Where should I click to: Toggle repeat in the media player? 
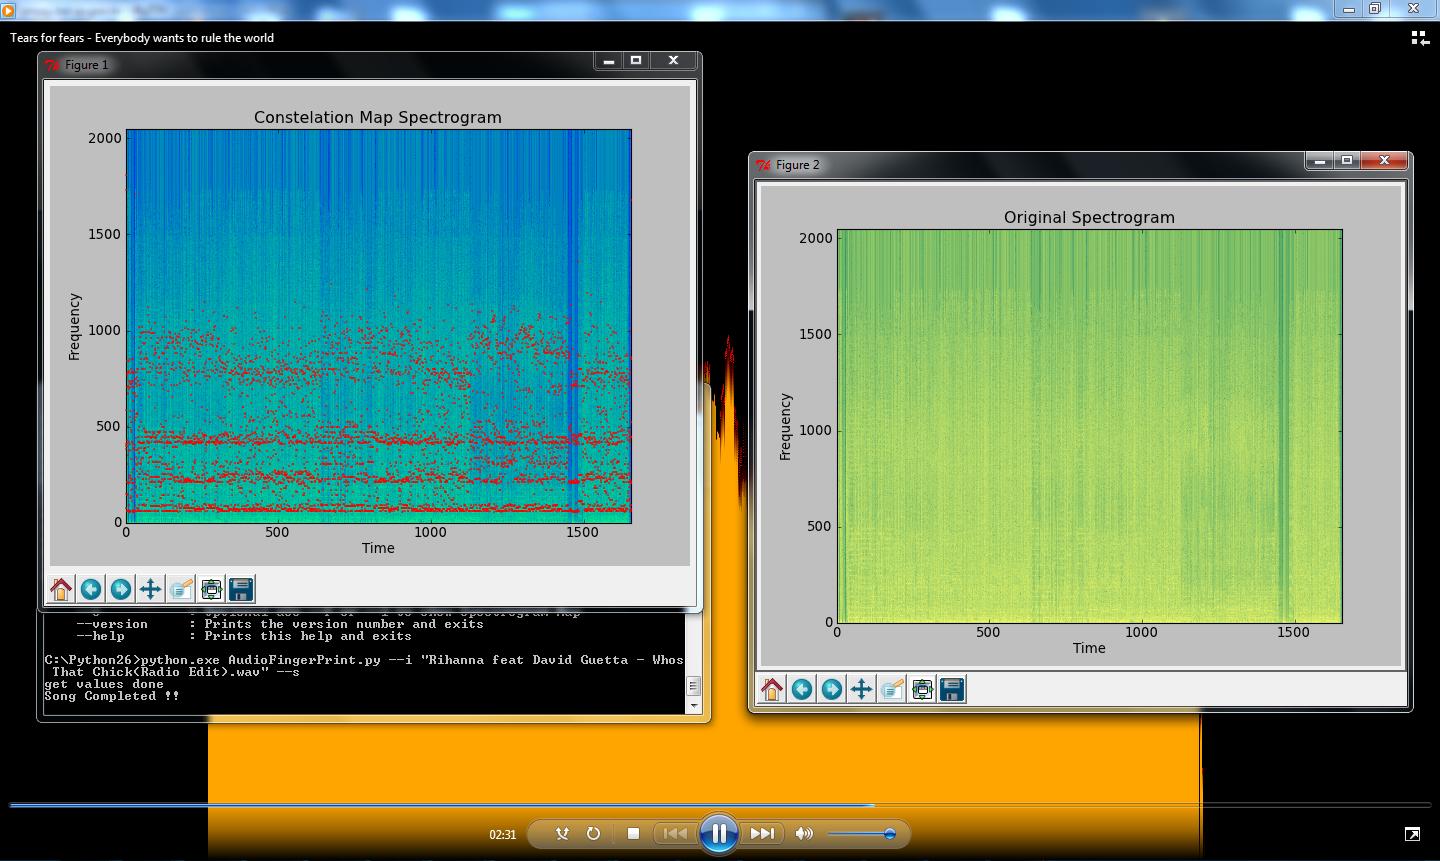pyautogui.click(x=593, y=833)
